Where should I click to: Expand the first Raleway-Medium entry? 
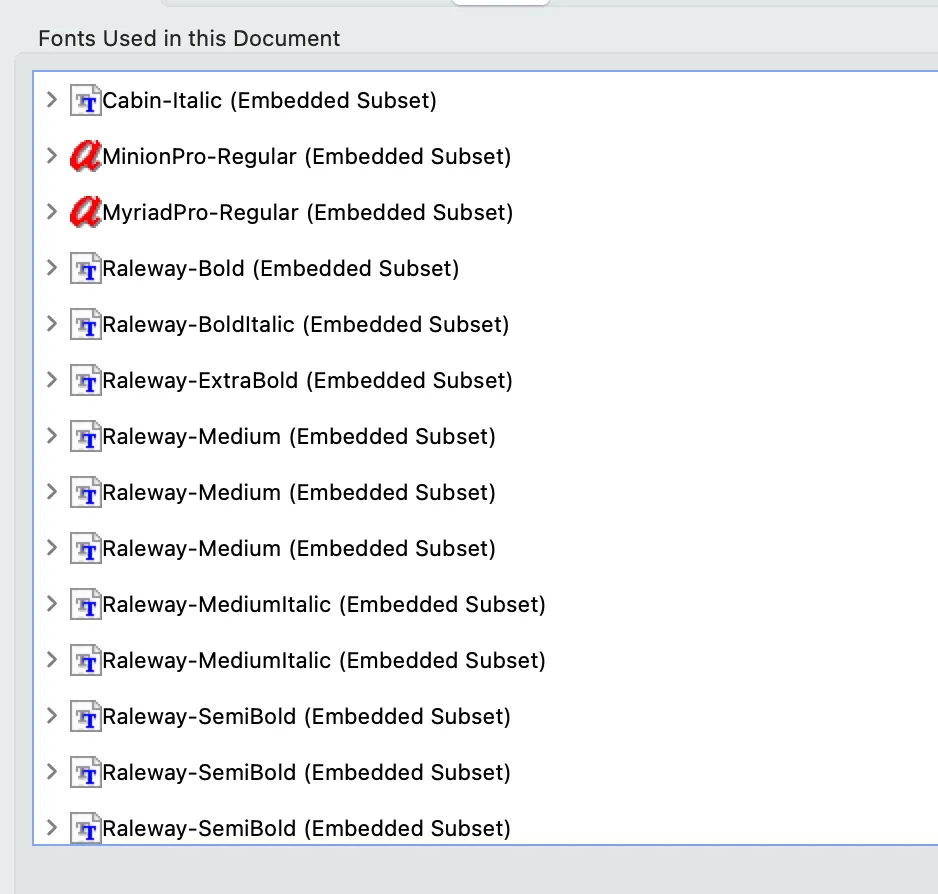pos(52,436)
